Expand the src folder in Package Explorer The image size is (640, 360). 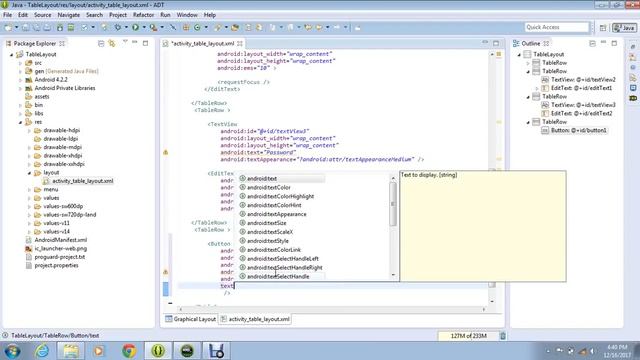pos(20,63)
